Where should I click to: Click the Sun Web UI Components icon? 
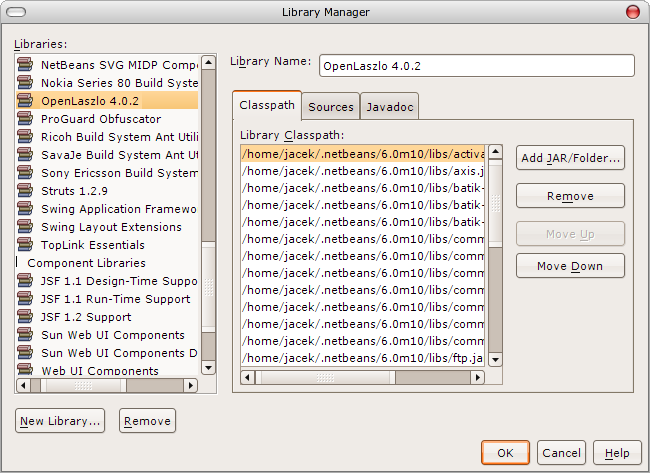25,335
